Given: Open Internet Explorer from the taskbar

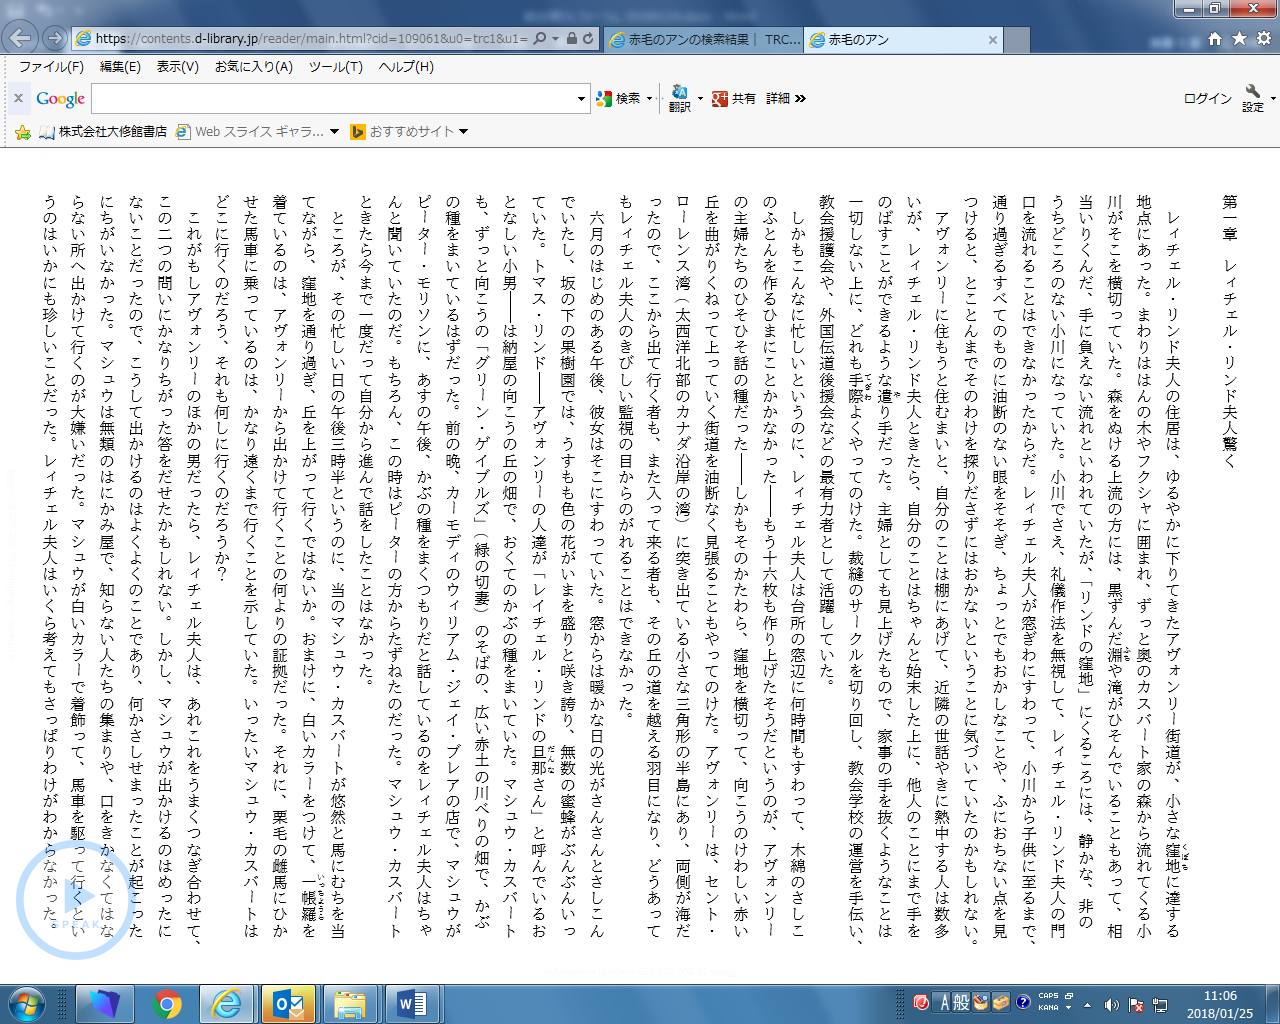Looking at the screenshot, I should (x=228, y=1004).
